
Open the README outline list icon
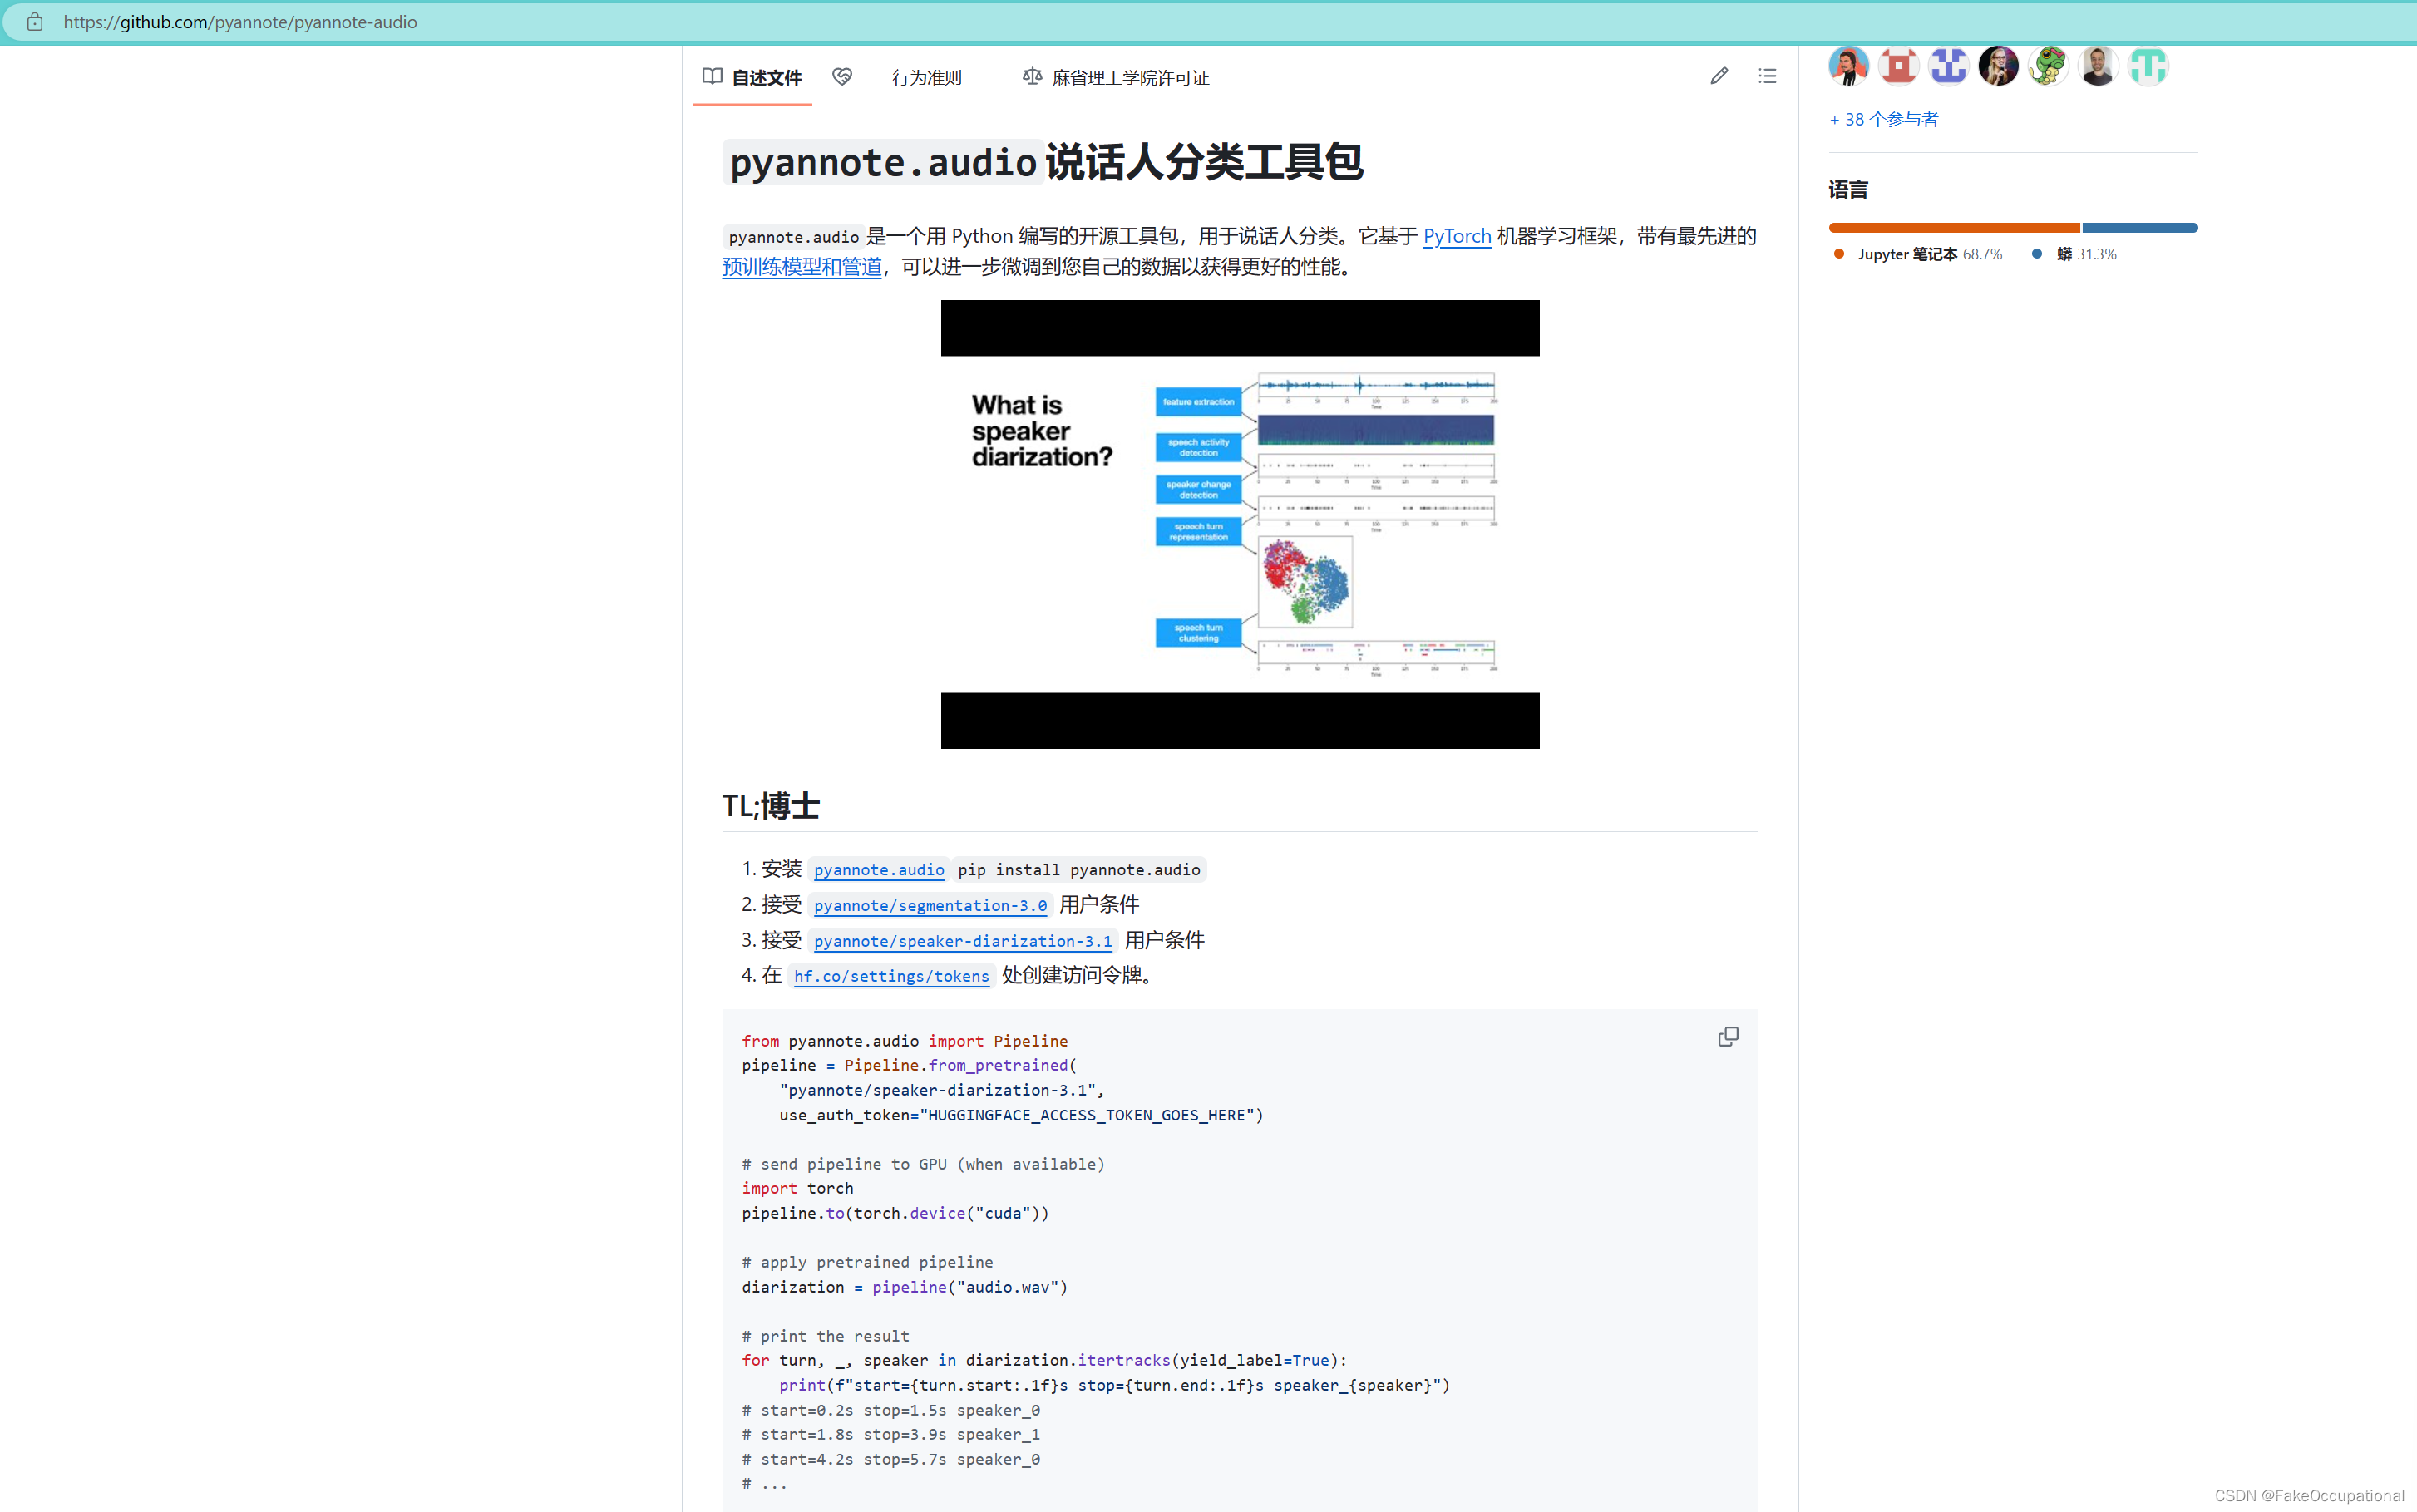pyautogui.click(x=1767, y=76)
